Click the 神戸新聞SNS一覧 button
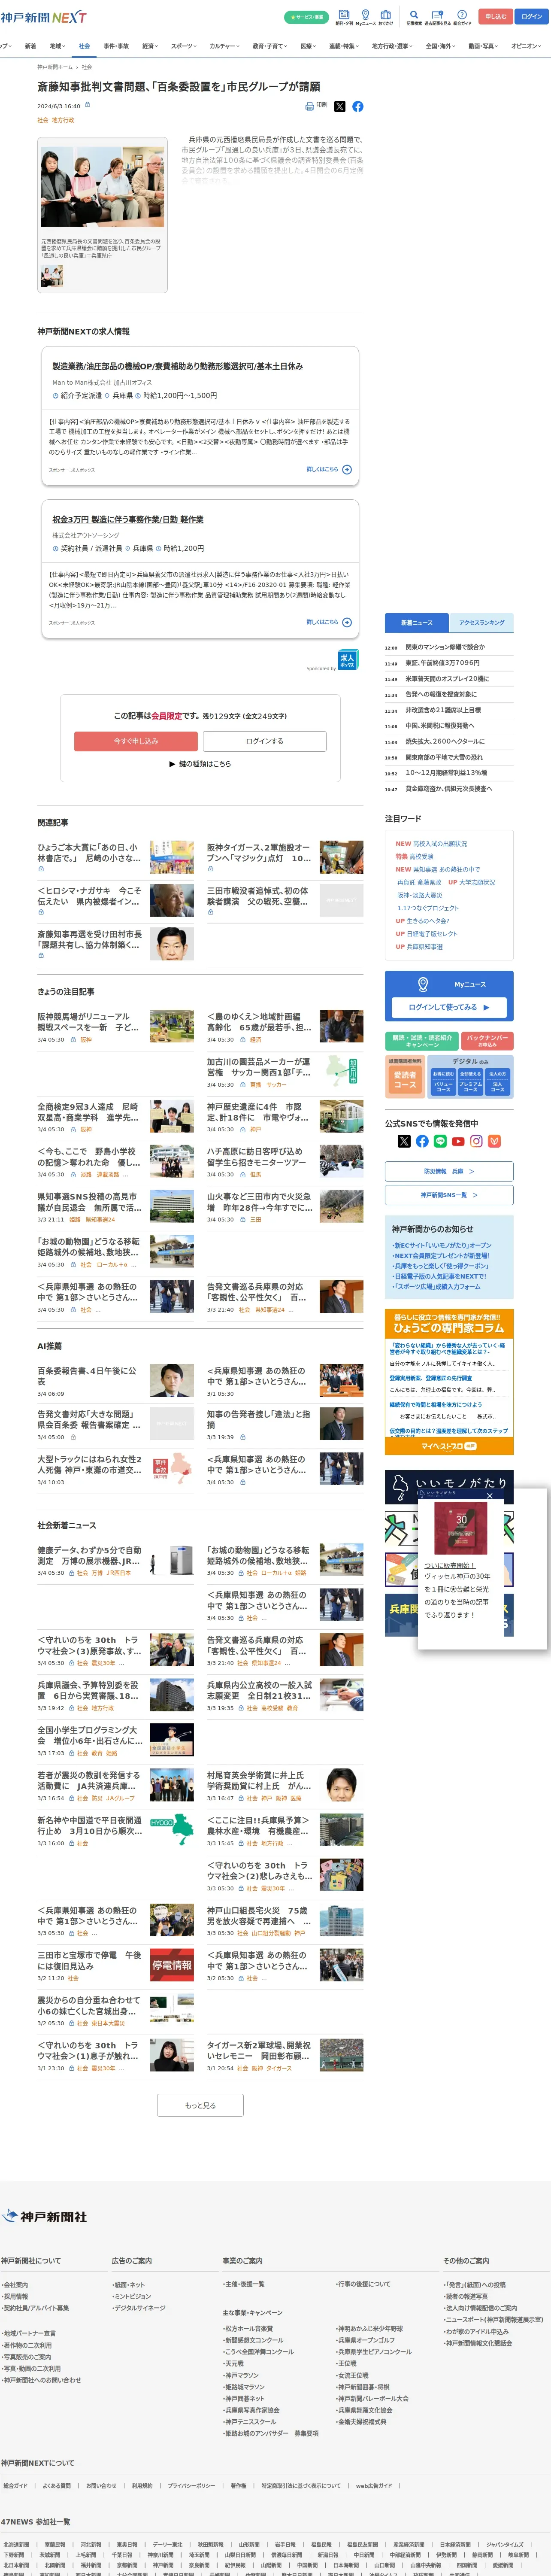The image size is (551, 2576). pyautogui.click(x=449, y=1195)
